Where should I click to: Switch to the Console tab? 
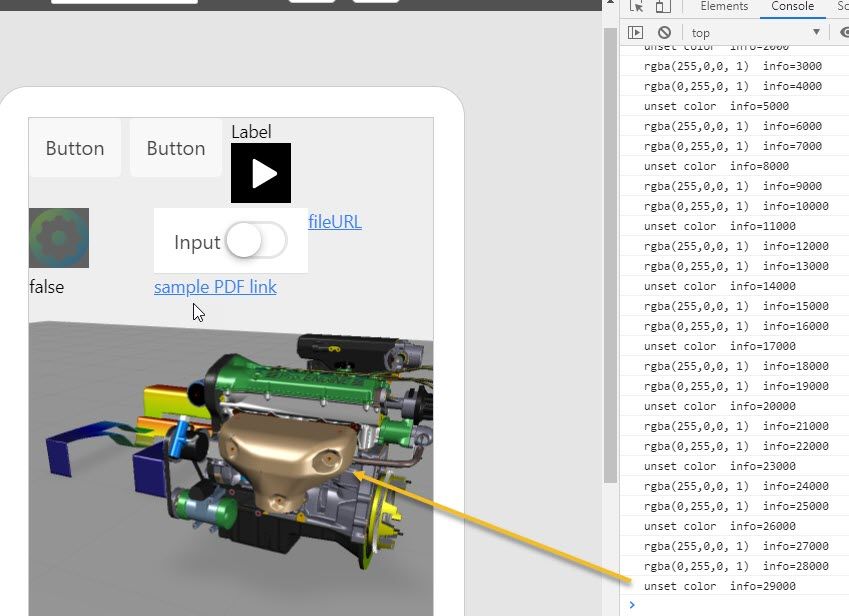coord(792,6)
